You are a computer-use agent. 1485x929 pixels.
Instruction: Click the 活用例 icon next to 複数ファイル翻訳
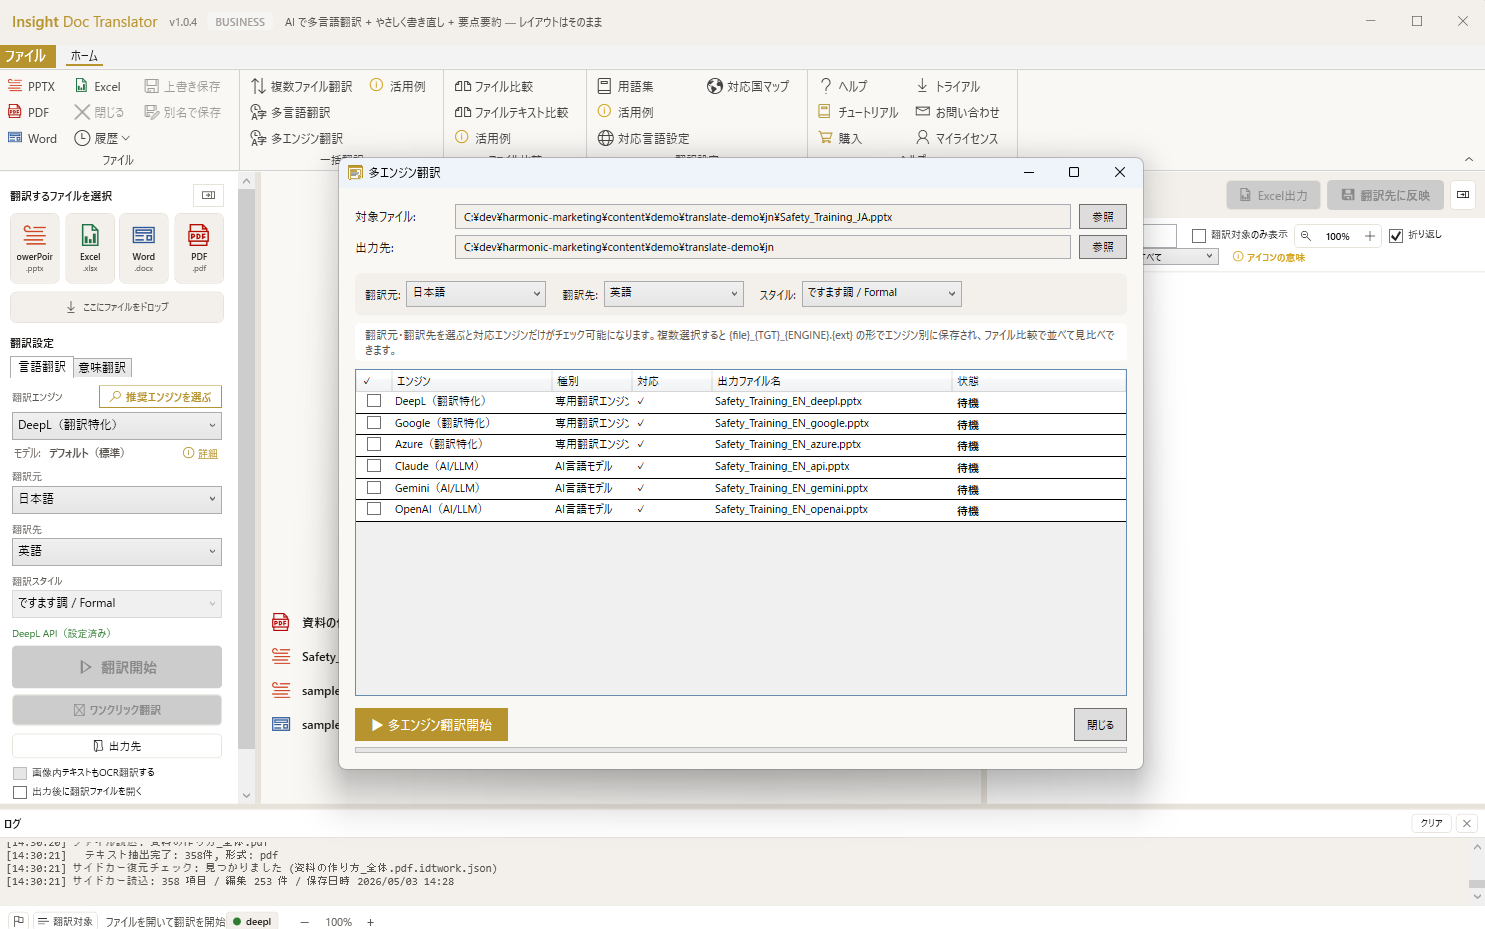(377, 85)
